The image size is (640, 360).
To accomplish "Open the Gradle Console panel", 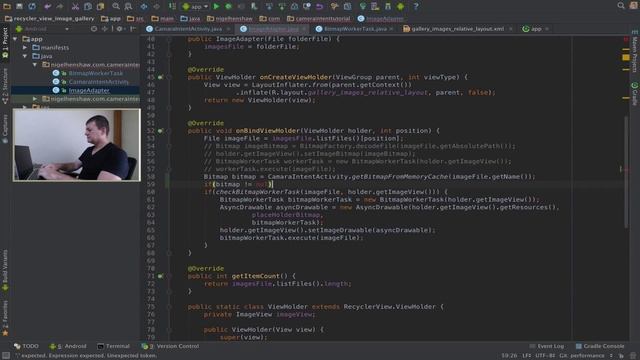I will point(600,346).
